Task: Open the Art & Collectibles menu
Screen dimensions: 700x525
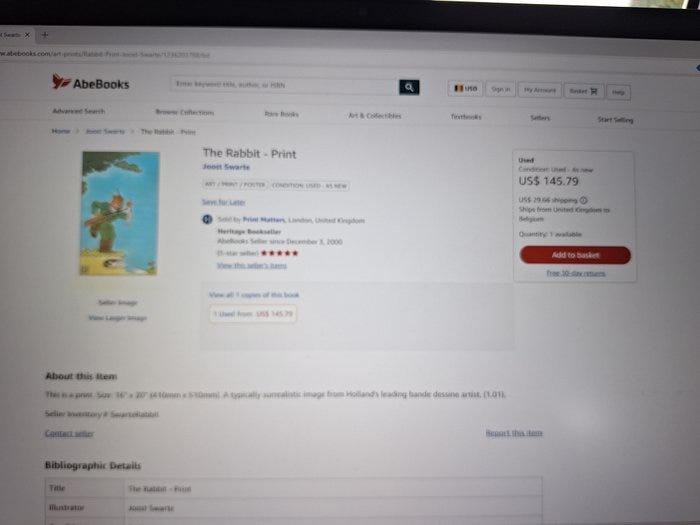Action: (x=375, y=116)
